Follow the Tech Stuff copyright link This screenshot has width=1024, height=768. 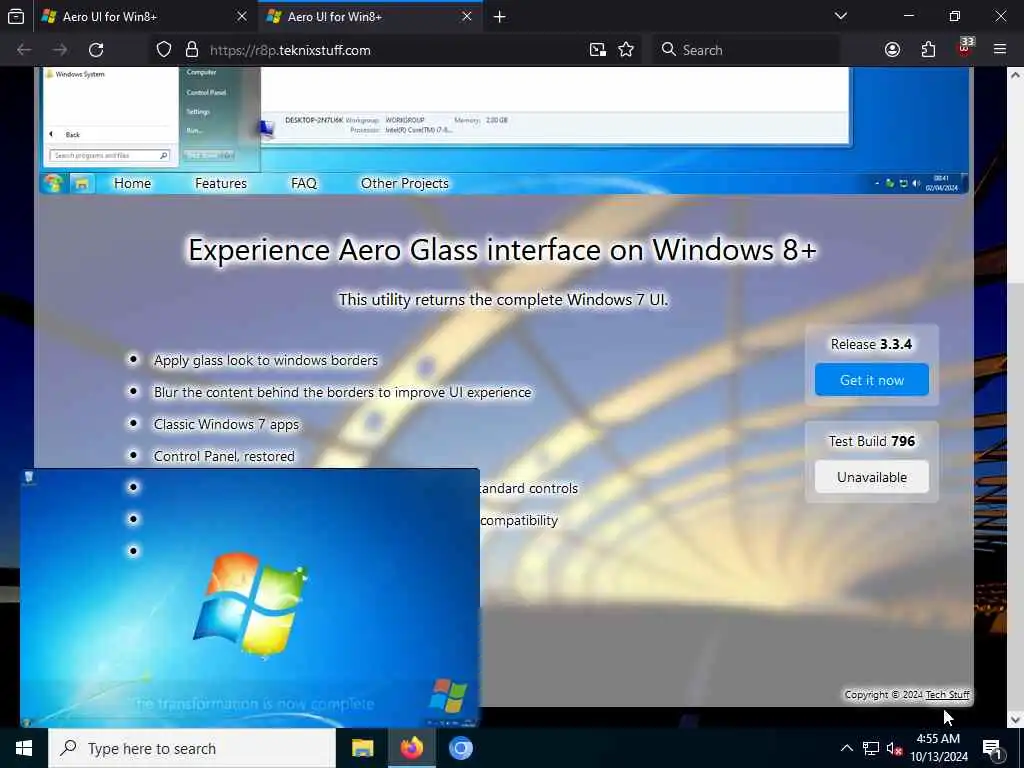pyautogui.click(x=948, y=694)
